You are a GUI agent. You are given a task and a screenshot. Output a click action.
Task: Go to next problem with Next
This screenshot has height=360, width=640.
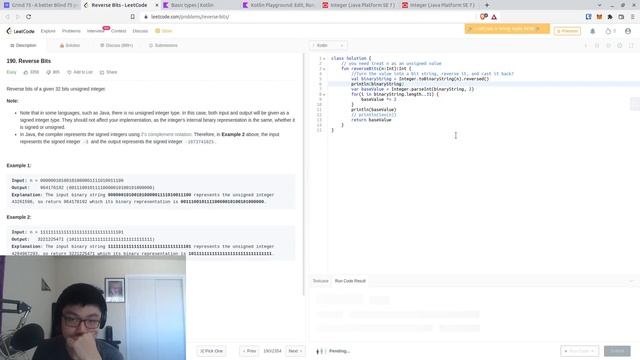(x=295, y=351)
